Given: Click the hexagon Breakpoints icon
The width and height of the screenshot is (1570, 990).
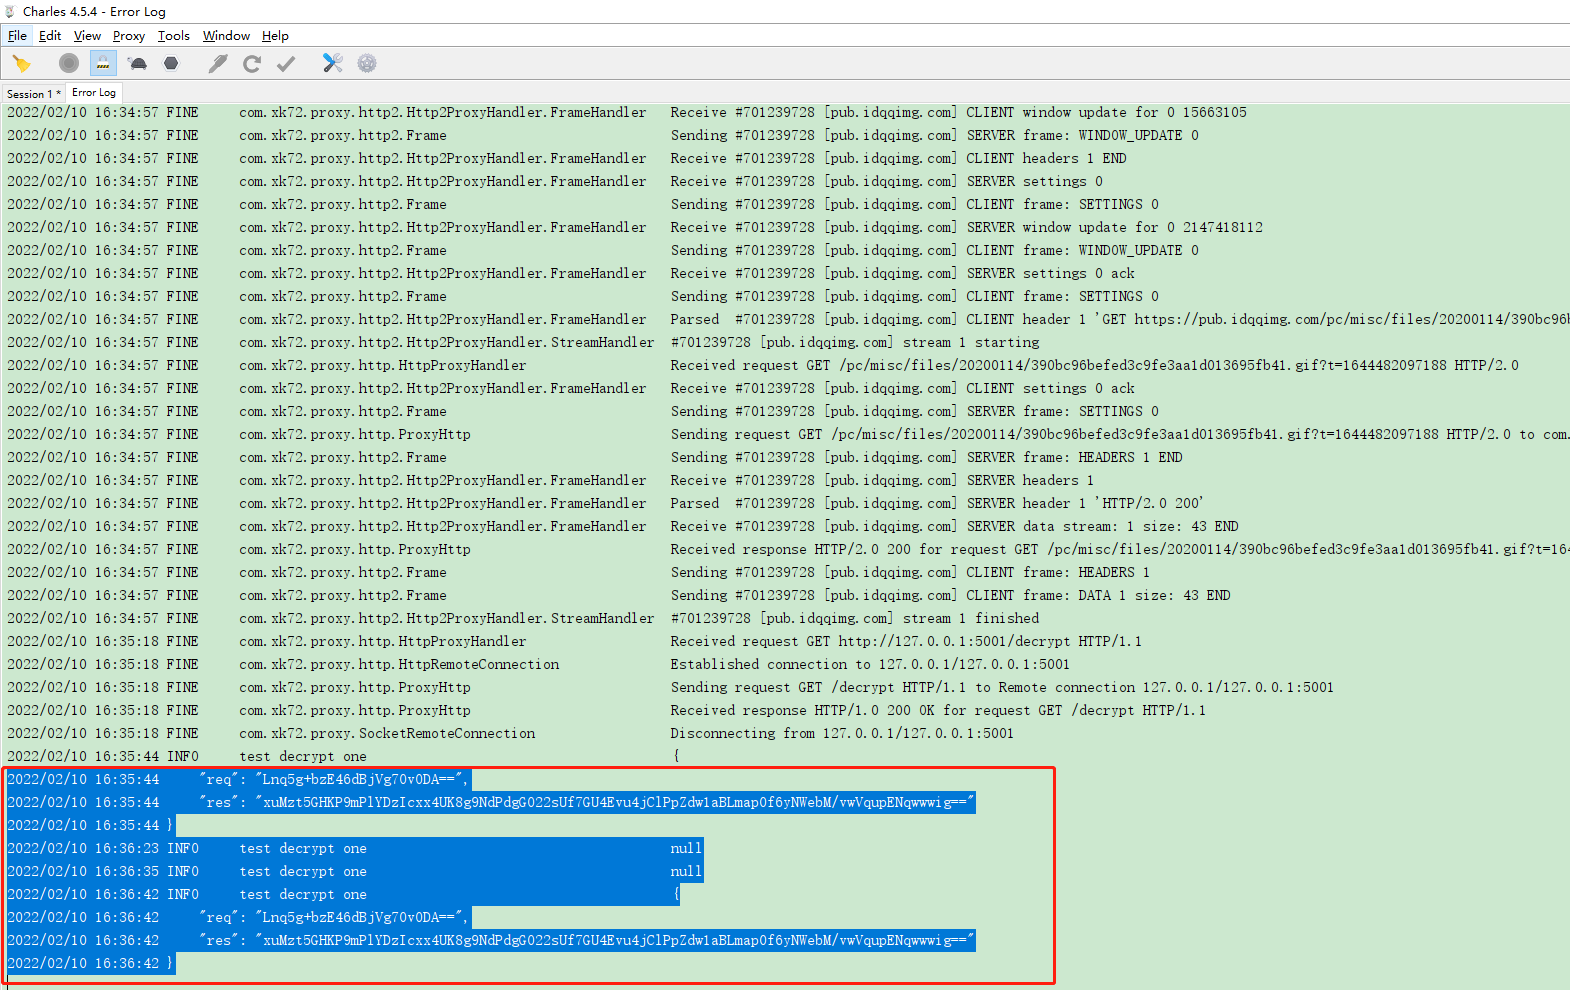Looking at the screenshot, I should tap(171, 64).
